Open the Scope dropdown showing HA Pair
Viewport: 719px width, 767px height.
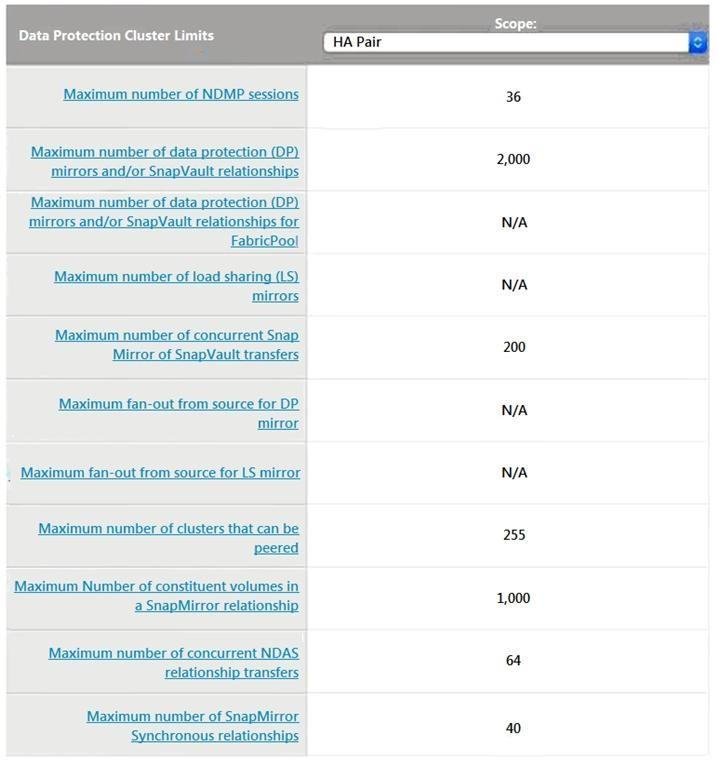505,42
